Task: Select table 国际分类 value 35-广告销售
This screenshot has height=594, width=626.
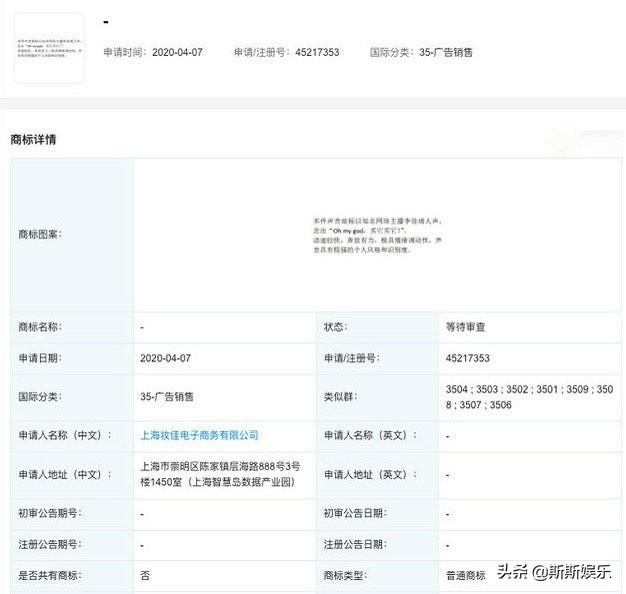Action: click(x=166, y=397)
